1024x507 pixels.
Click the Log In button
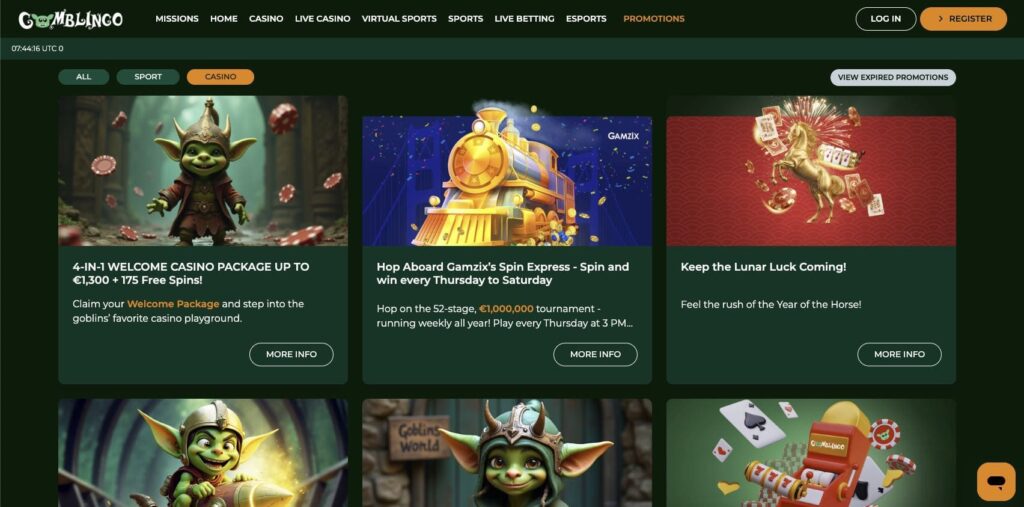[886, 19]
